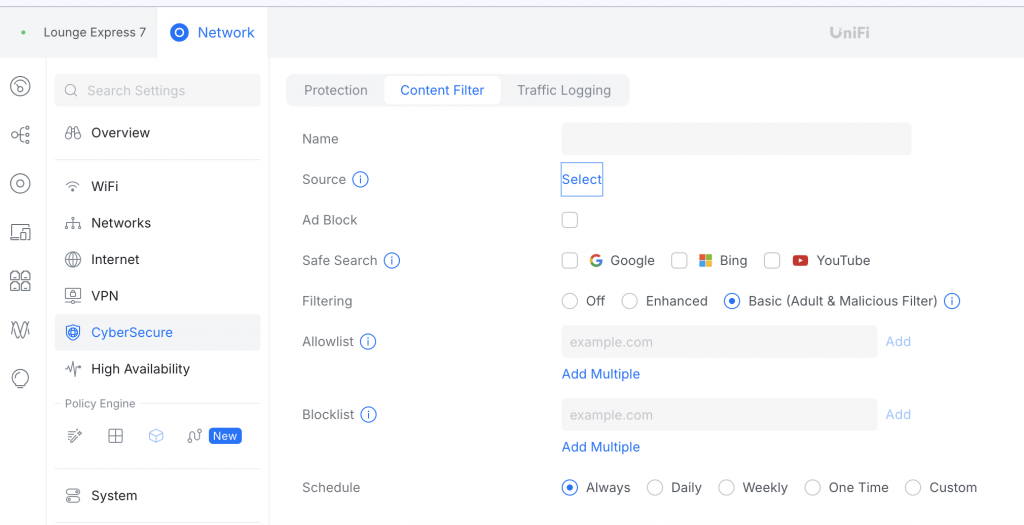Open High Availability settings

coord(157,370)
